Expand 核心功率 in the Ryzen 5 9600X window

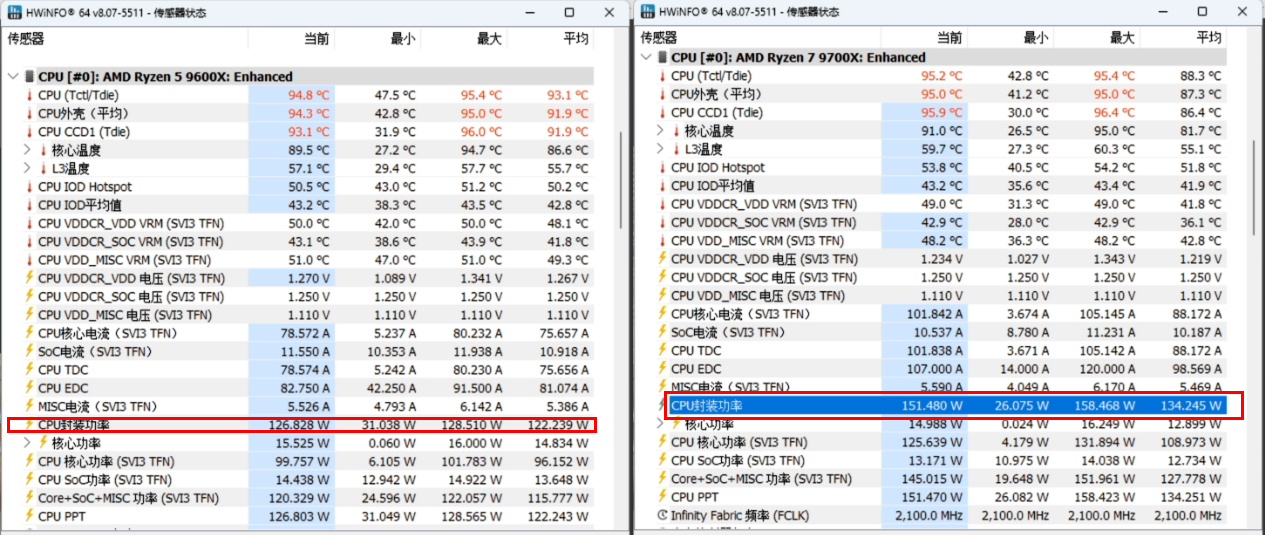(27, 443)
